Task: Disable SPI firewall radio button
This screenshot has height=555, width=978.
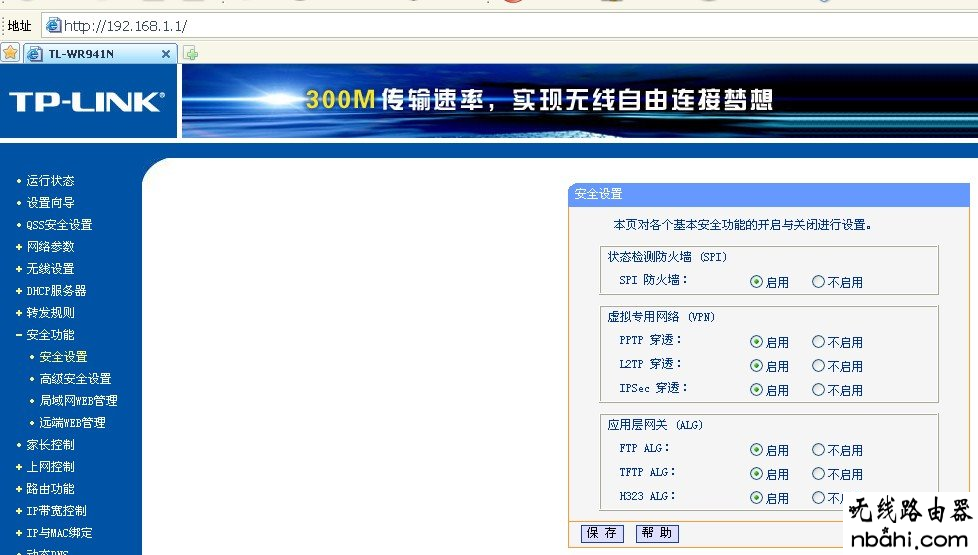Action: [x=818, y=282]
